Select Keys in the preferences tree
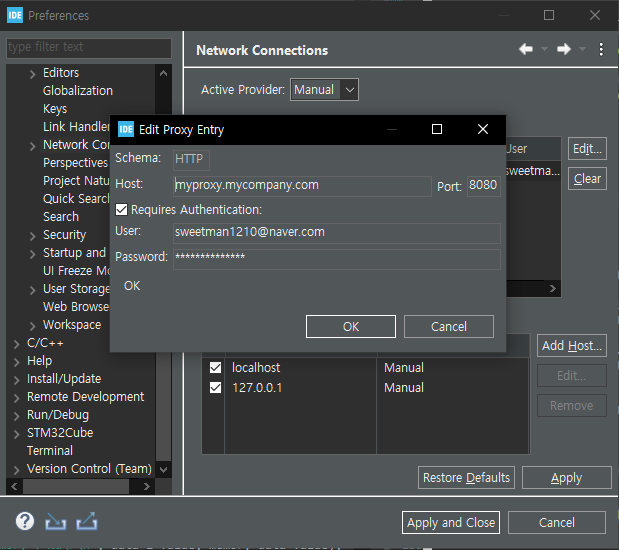The width and height of the screenshot is (619, 550). click(55, 109)
